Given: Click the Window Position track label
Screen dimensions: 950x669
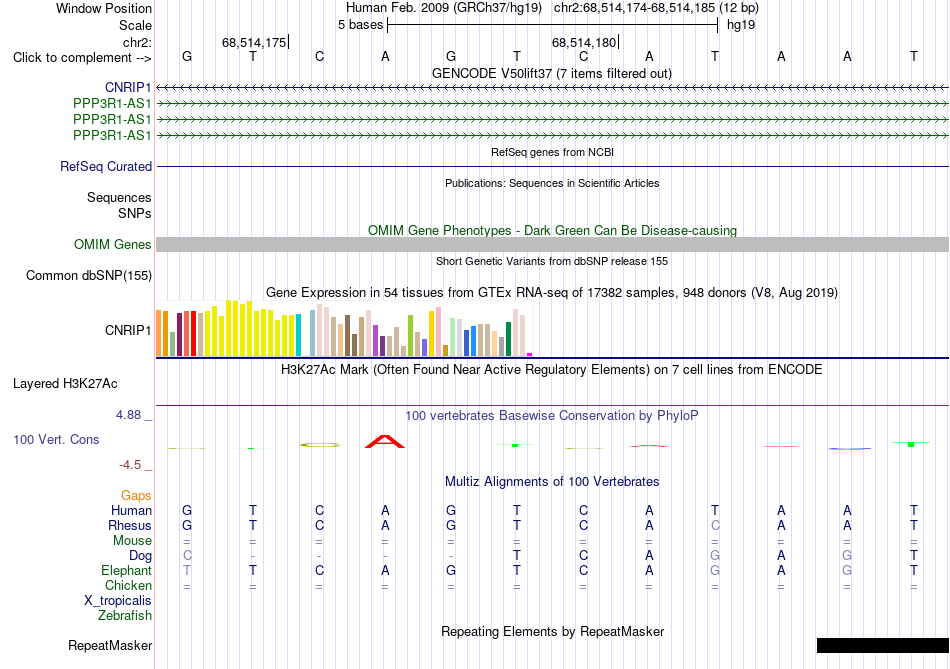Looking at the screenshot, I should [x=104, y=8].
